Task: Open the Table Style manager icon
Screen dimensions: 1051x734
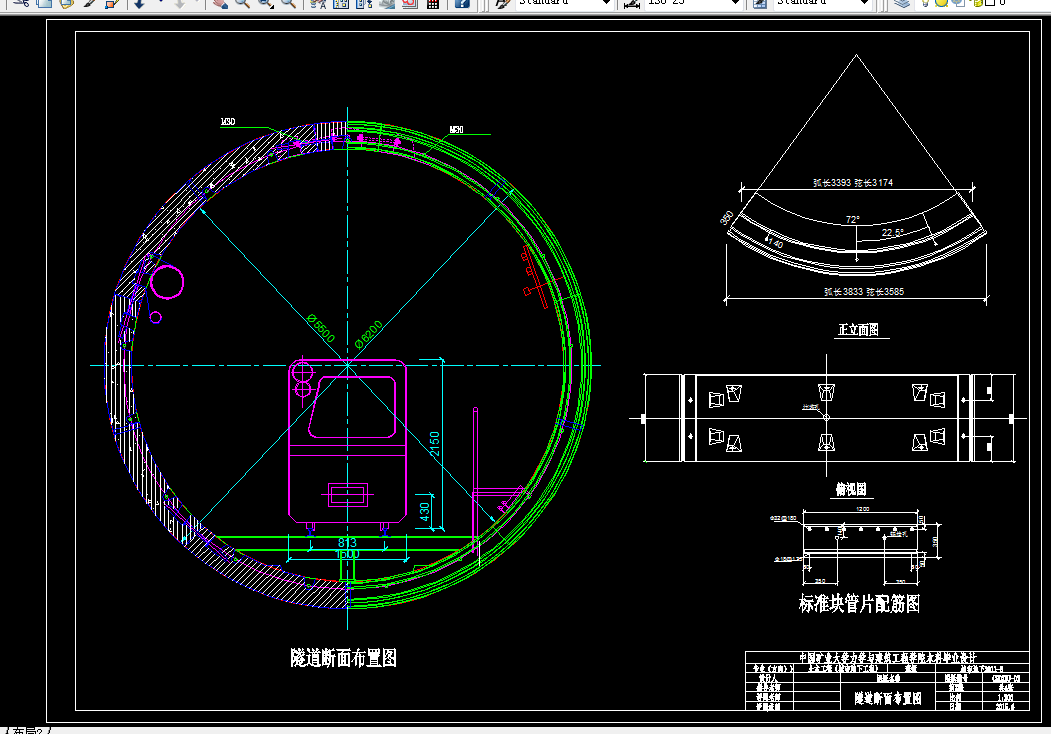Action: click(759, 3)
